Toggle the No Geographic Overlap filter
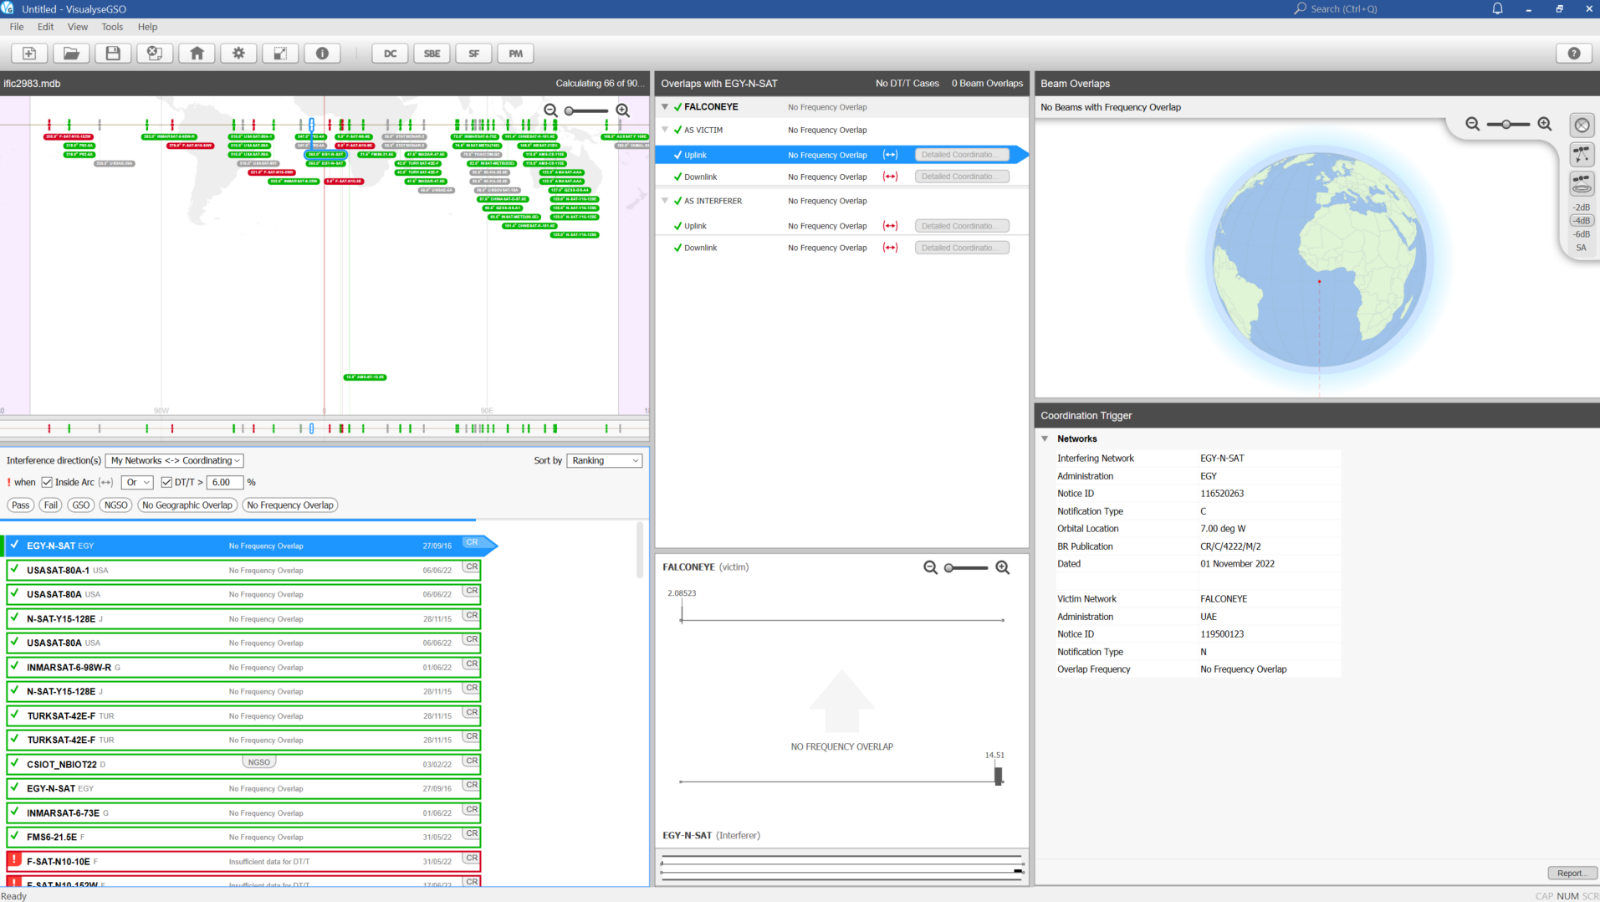The width and height of the screenshot is (1600, 902). point(187,505)
